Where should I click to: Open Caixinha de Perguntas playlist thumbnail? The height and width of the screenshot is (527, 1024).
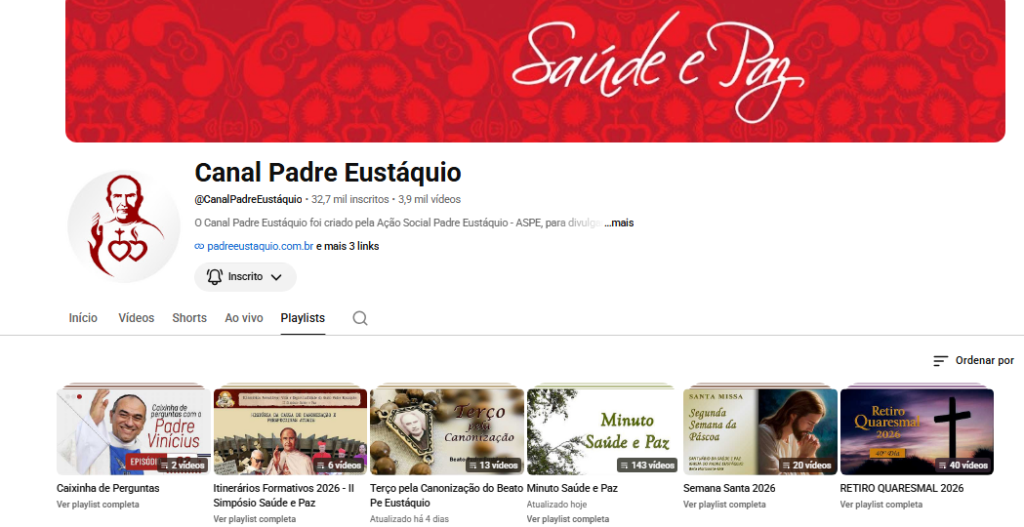[x=133, y=431]
